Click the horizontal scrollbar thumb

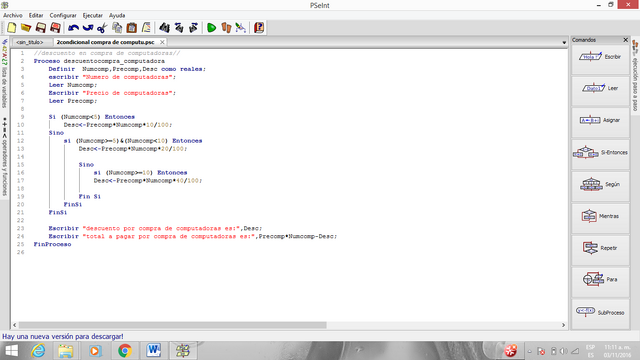tap(173, 325)
